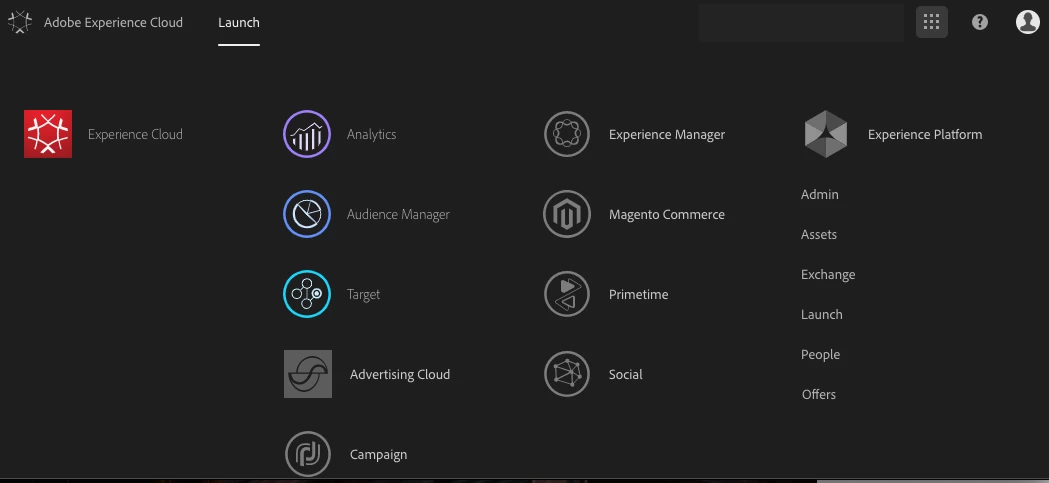Open the Target solution link
This screenshot has height=483, width=1049.
pos(363,294)
